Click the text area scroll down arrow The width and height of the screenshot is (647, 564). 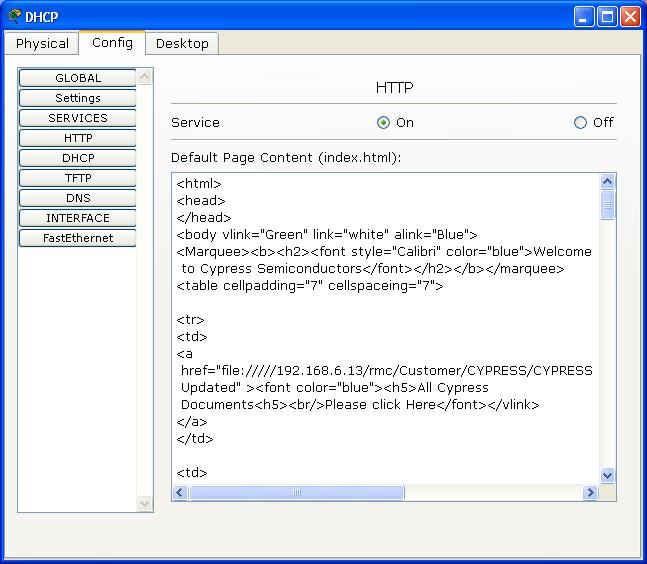[607, 476]
